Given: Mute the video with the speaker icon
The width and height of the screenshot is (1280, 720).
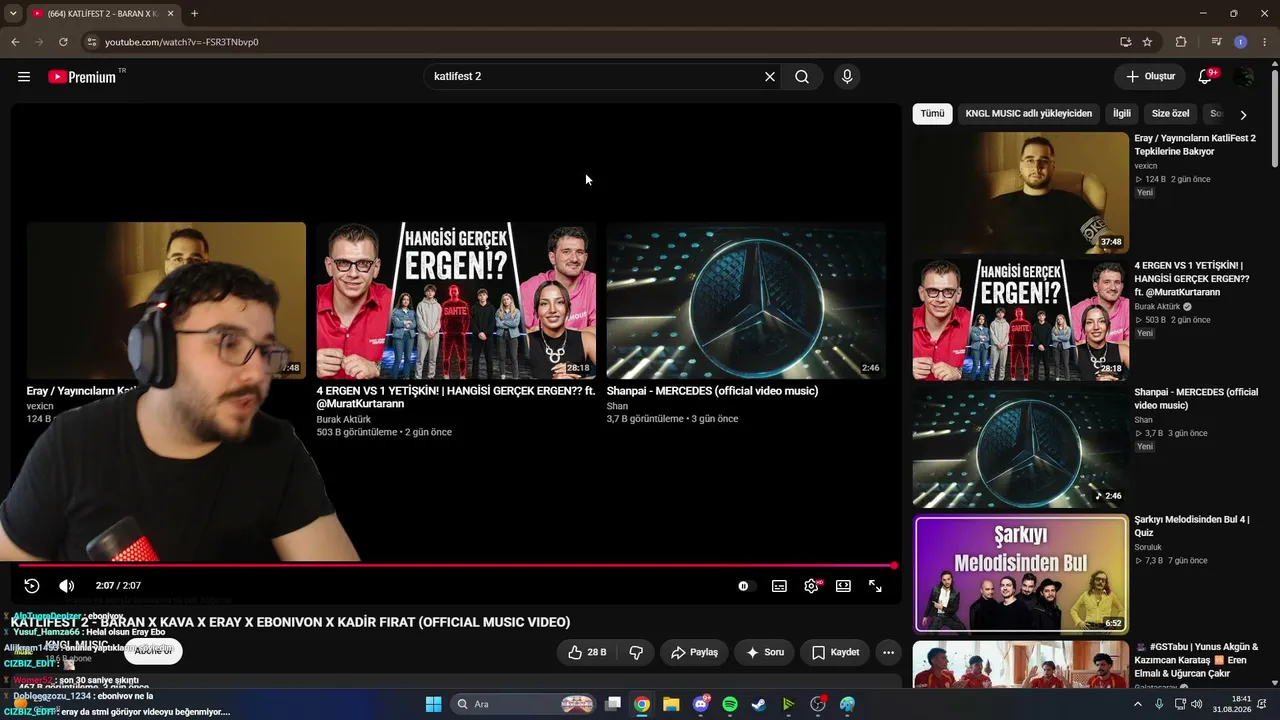Looking at the screenshot, I should tap(67, 586).
